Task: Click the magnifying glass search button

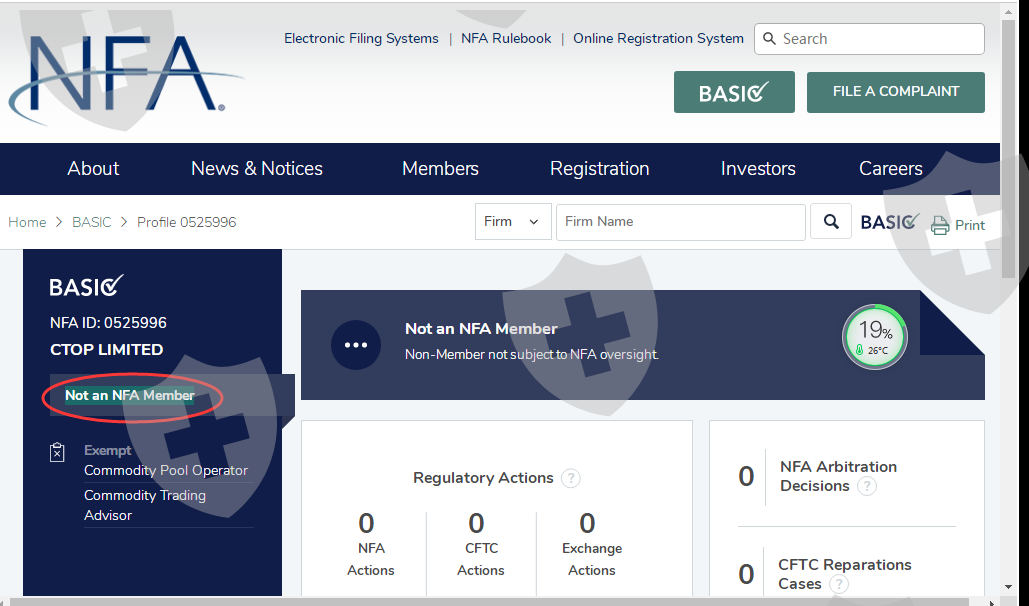Action: [x=831, y=222]
